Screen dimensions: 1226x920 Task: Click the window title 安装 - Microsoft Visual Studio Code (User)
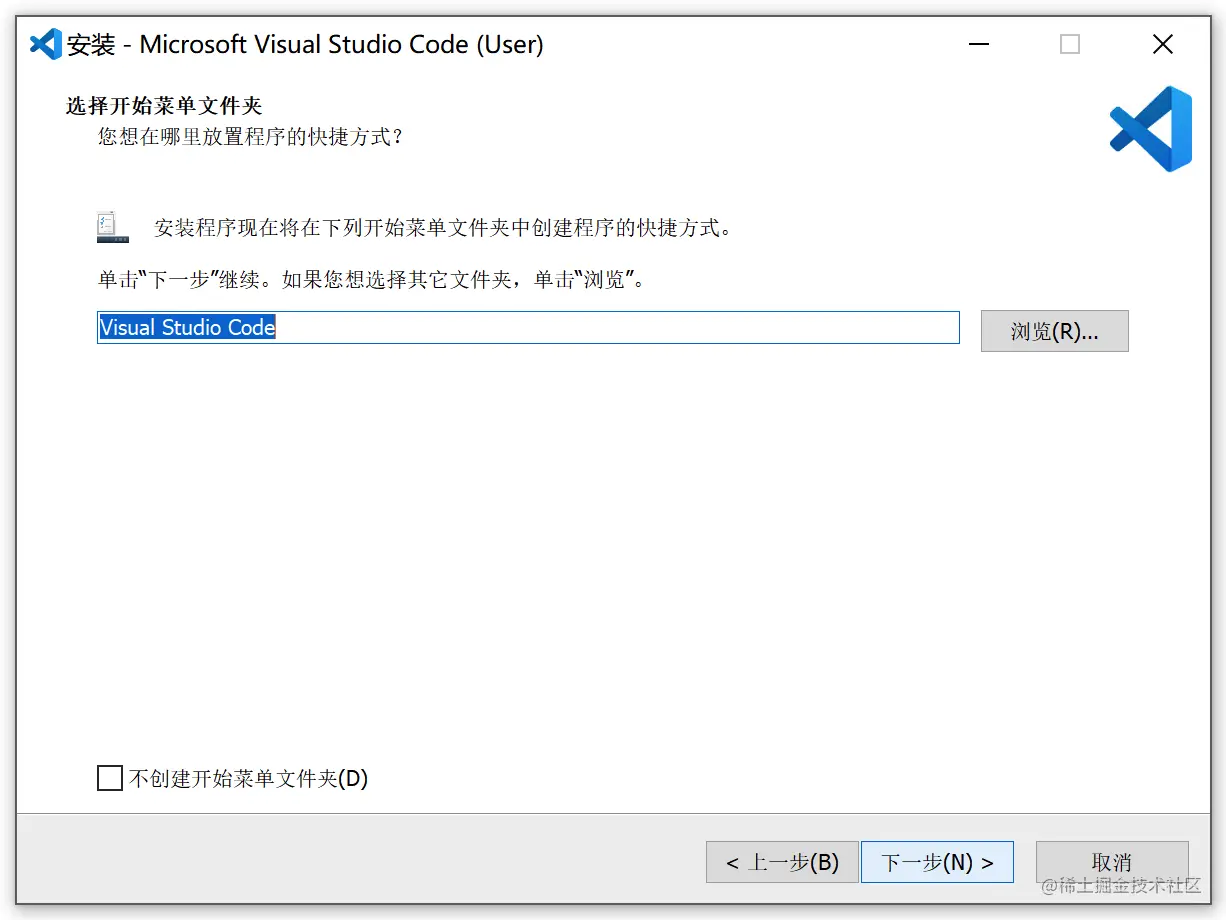pos(305,45)
